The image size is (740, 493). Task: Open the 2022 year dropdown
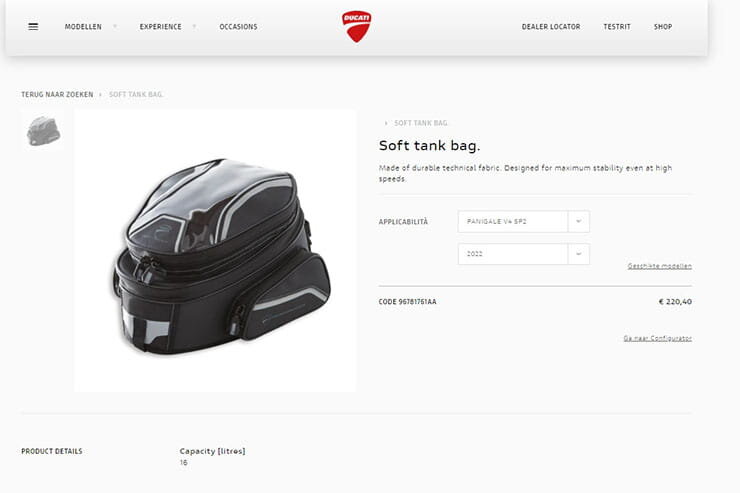pos(513,254)
